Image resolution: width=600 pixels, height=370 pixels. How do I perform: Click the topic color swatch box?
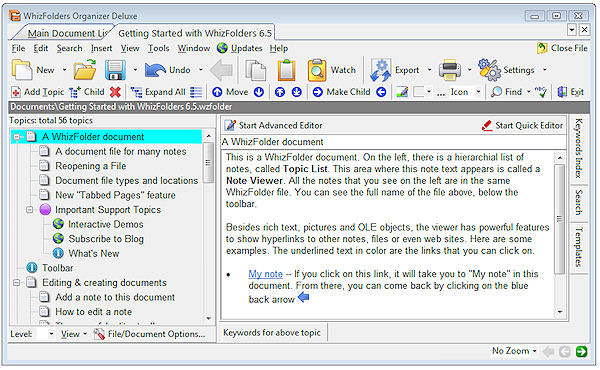(419, 92)
